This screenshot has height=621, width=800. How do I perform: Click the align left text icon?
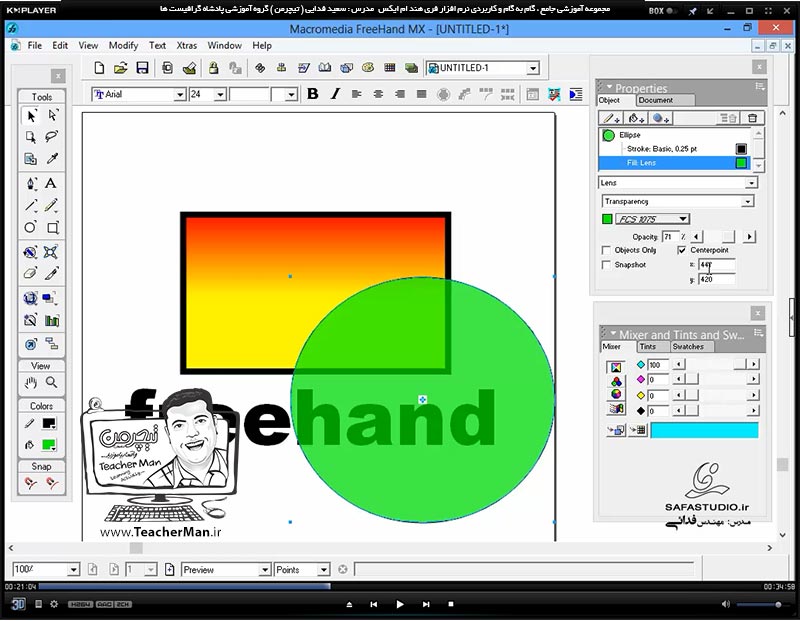(x=357, y=94)
